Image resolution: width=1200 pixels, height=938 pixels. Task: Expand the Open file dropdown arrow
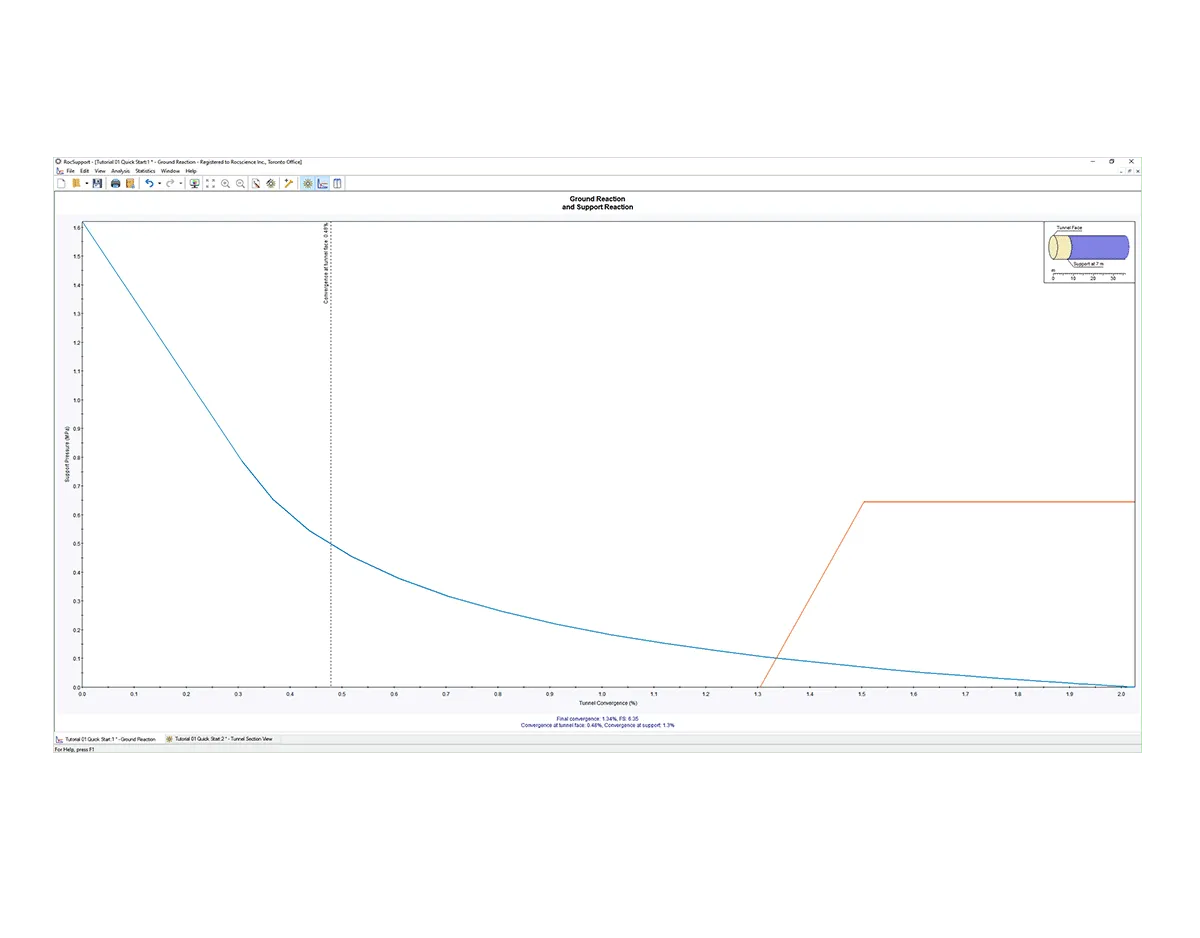pos(87,184)
